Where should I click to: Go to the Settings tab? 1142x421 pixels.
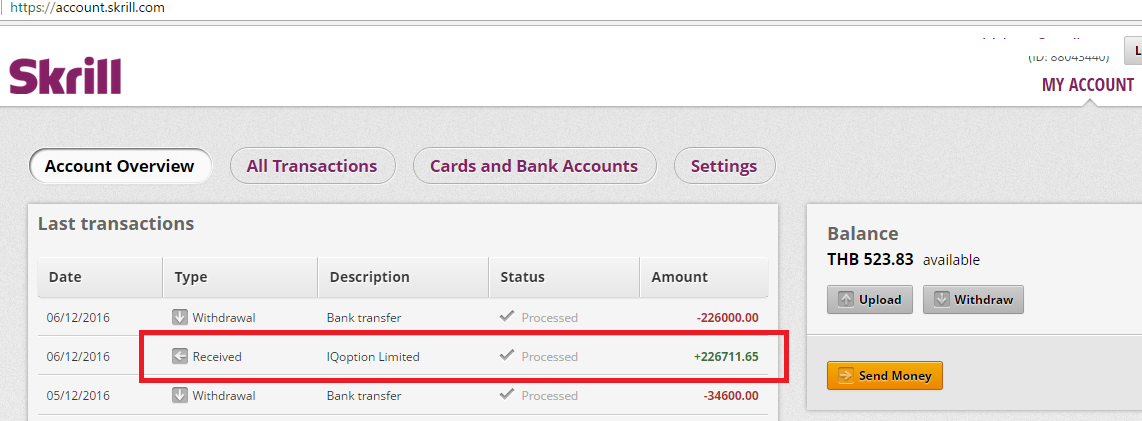pyautogui.click(x=724, y=166)
